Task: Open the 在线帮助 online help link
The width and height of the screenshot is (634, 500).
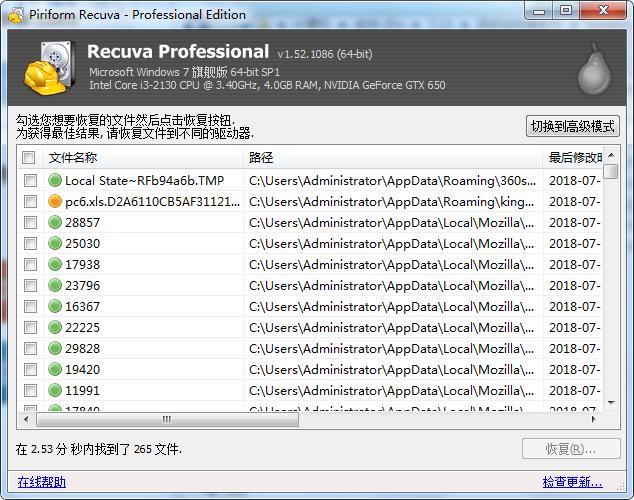Action: [x=41, y=482]
